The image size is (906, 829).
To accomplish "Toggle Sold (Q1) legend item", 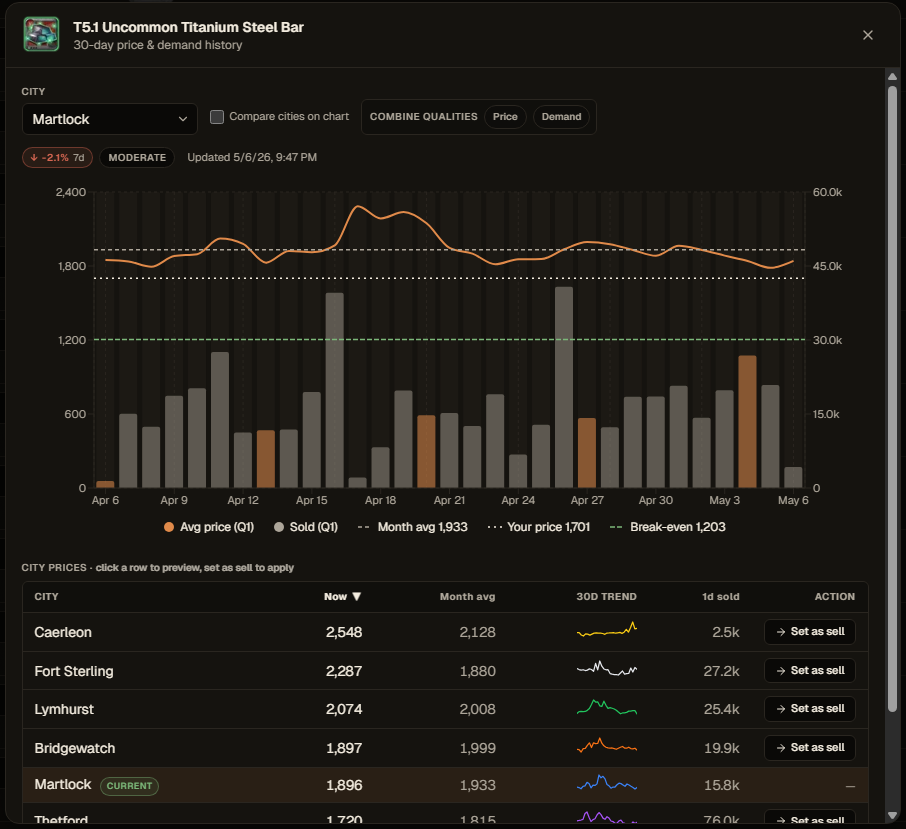I will pos(306,527).
